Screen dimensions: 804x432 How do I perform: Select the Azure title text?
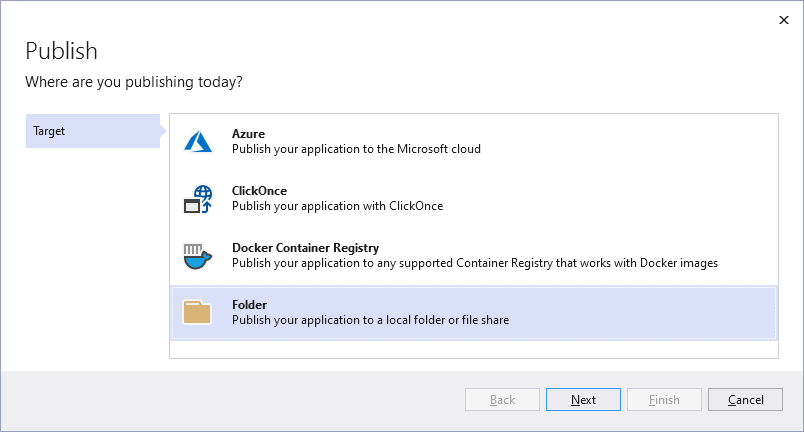click(248, 134)
